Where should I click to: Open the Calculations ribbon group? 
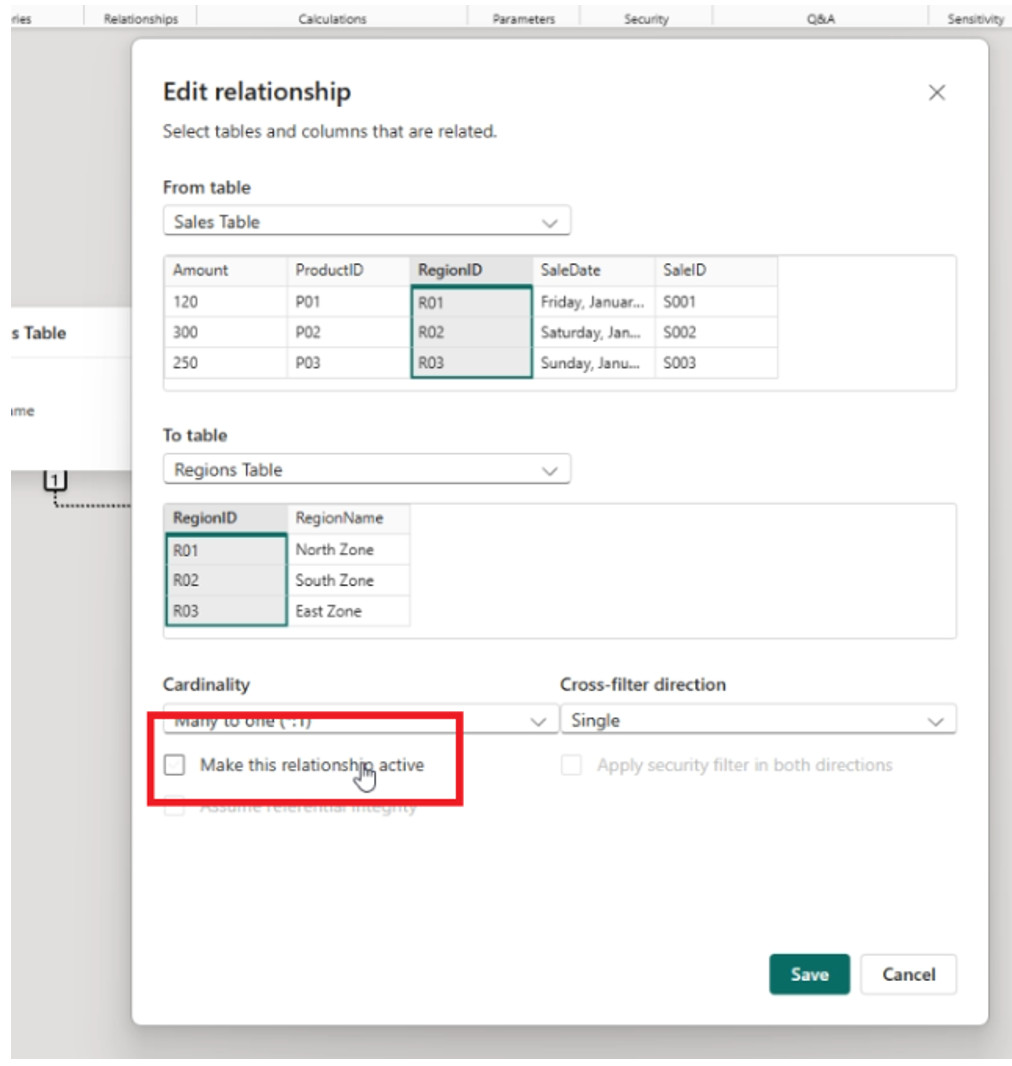click(332, 19)
